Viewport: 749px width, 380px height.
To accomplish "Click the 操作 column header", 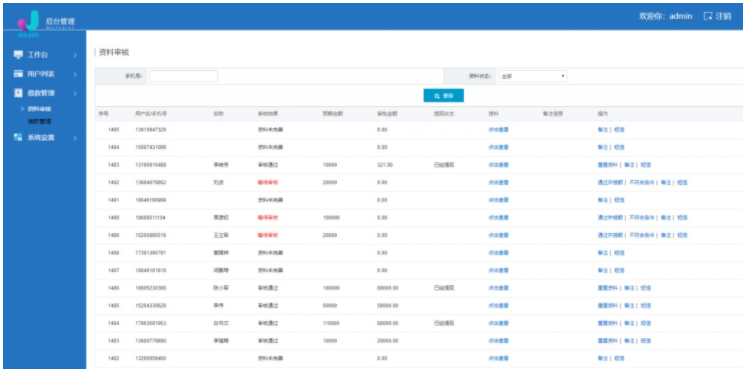I will tap(603, 114).
